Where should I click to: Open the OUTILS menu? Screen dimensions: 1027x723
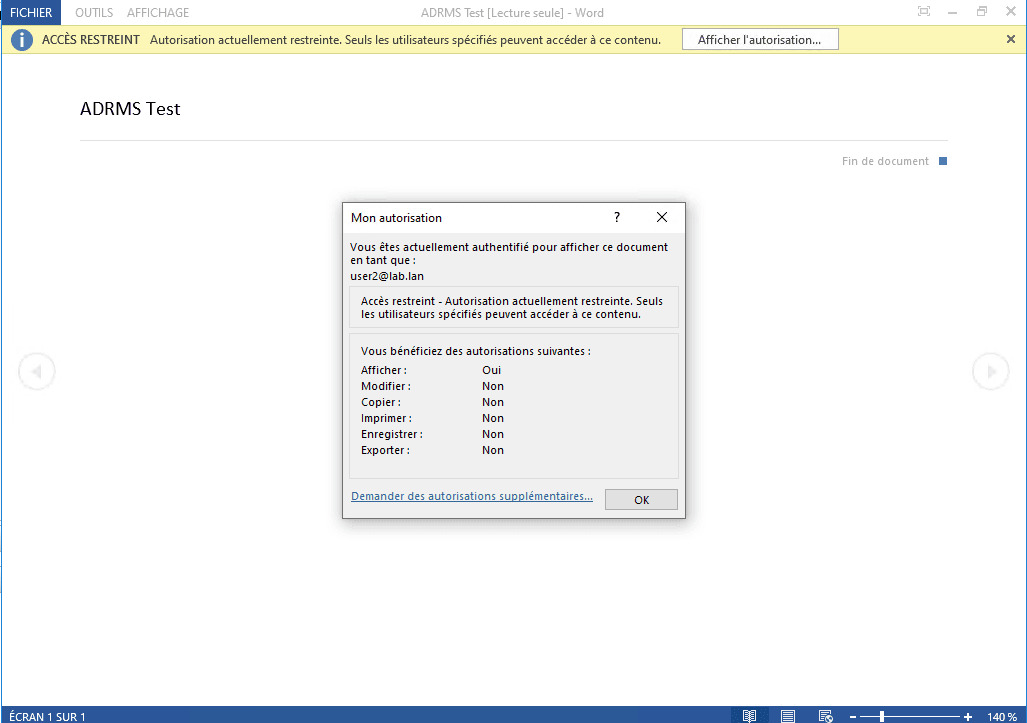pos(94,13)
